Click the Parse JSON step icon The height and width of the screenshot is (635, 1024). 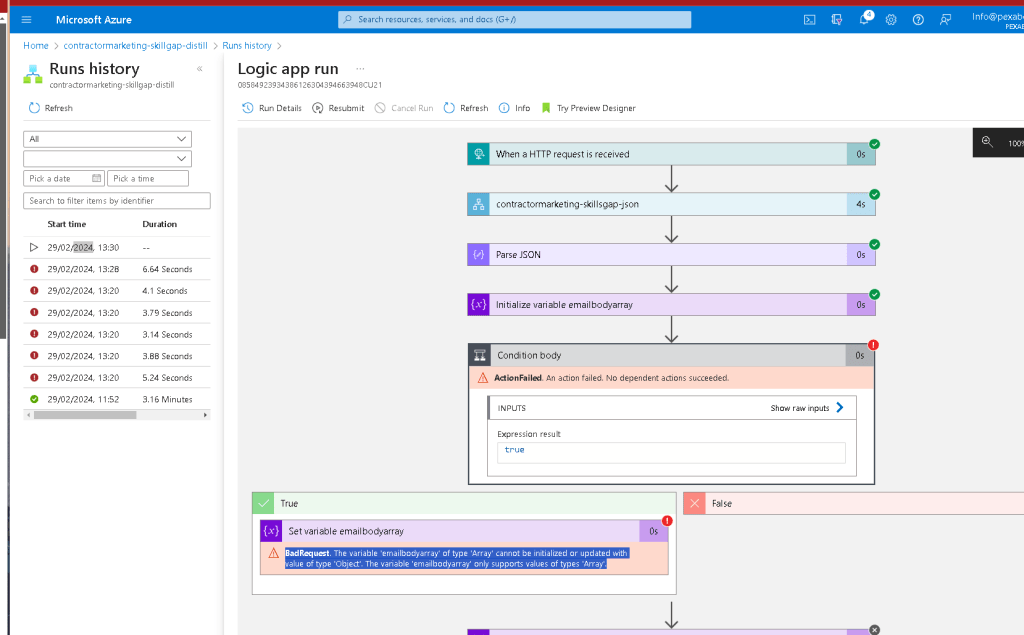pos(479,255)
